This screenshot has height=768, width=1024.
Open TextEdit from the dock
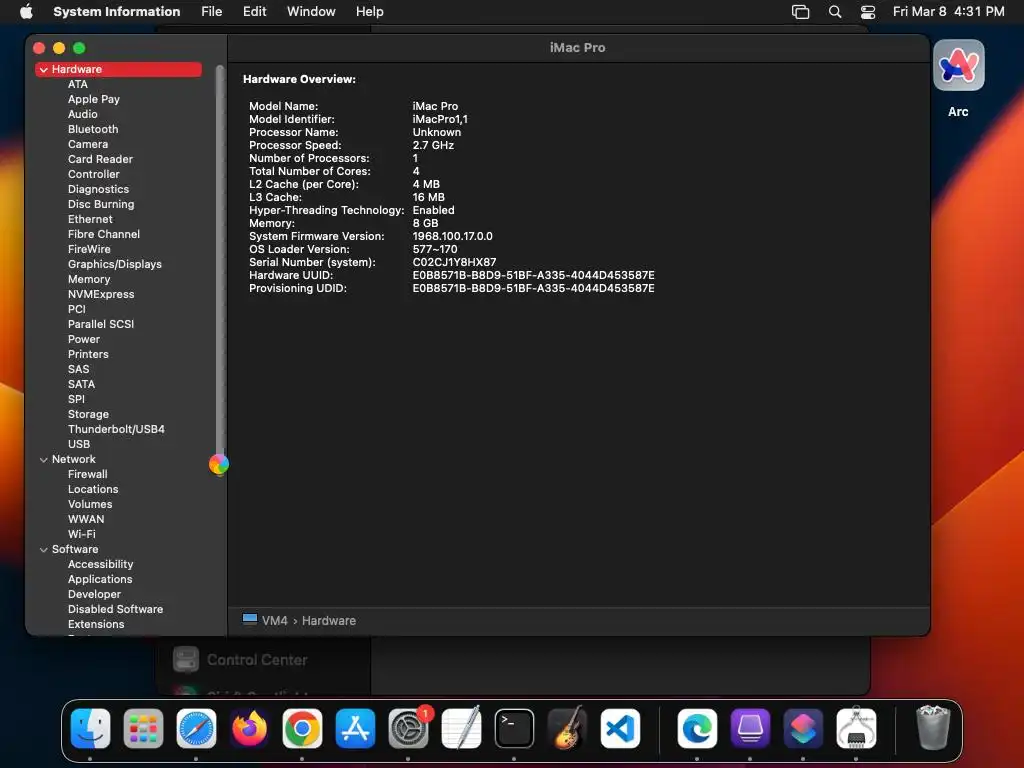click(x=461, y=728)
